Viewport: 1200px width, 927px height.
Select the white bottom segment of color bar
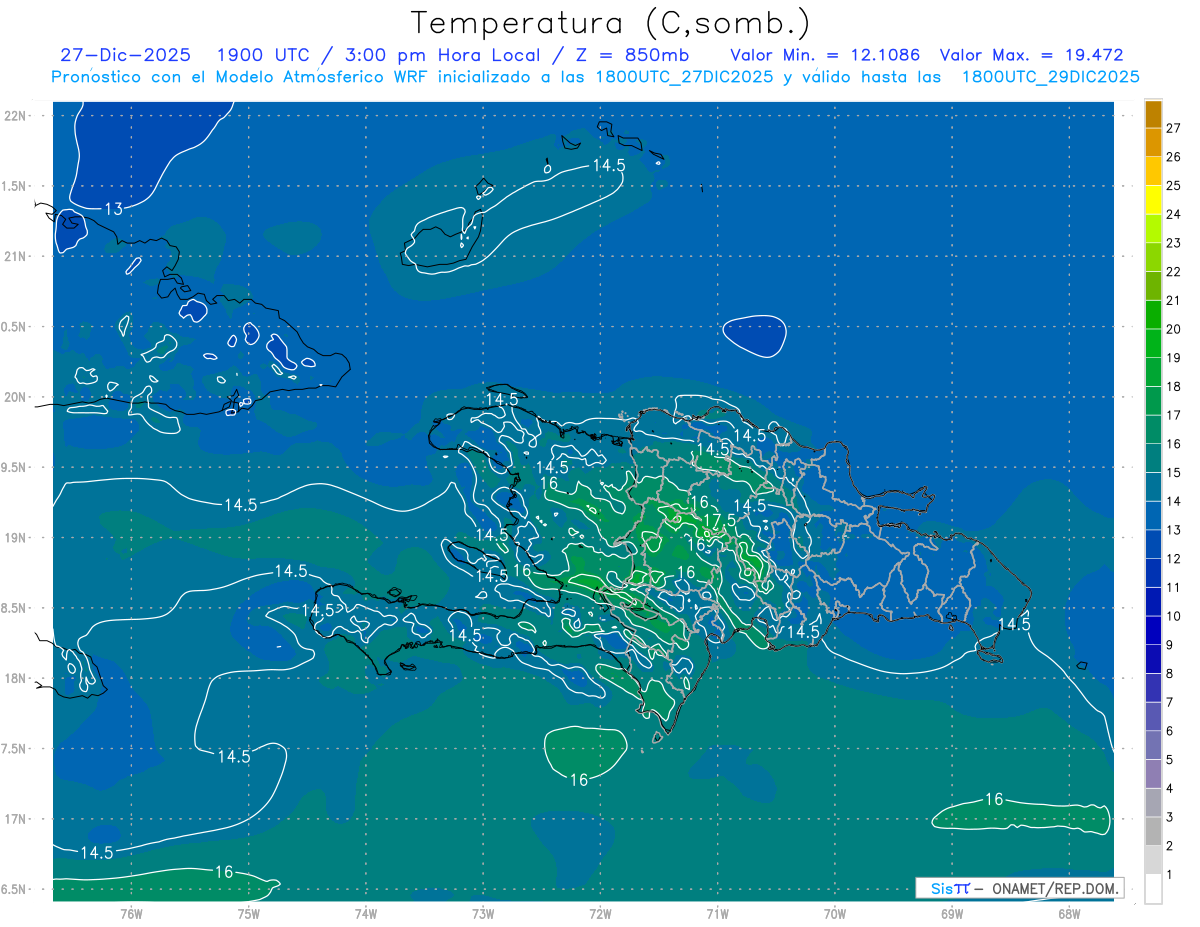pyautogui.click(x=1153, y=889)
